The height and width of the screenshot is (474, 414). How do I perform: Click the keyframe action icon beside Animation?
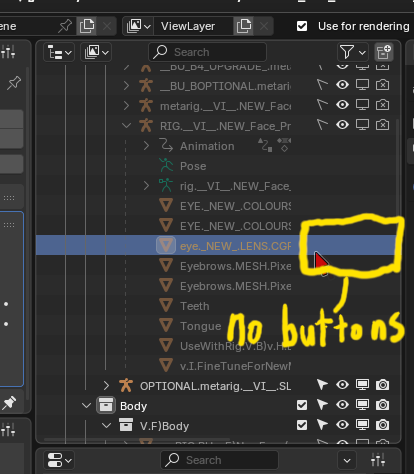(x=284, y=145)
